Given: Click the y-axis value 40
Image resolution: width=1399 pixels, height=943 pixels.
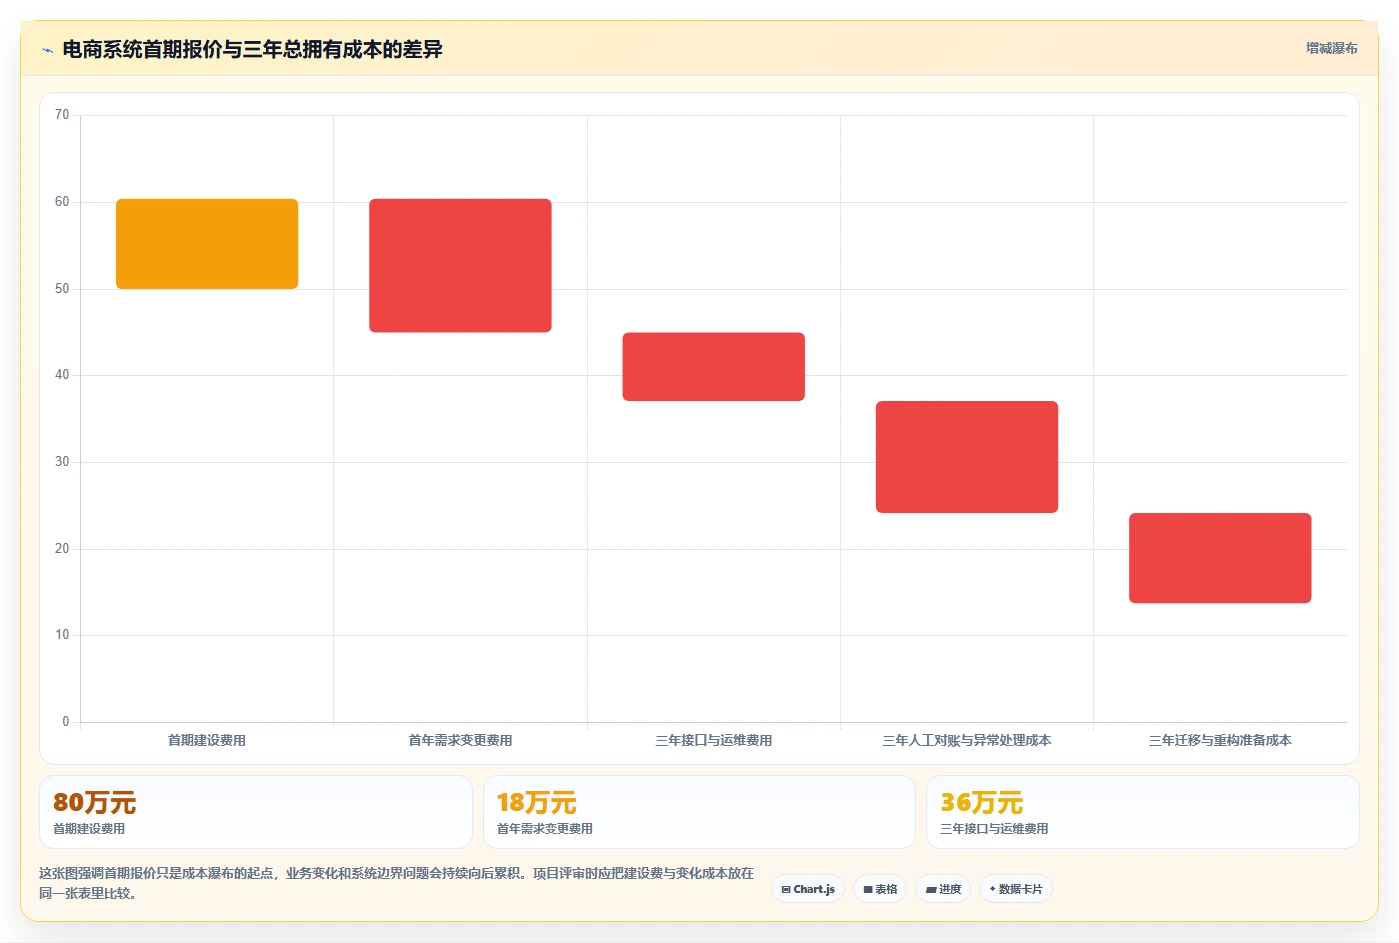Looking at the screenshot, I should click(x=62, y=375).
